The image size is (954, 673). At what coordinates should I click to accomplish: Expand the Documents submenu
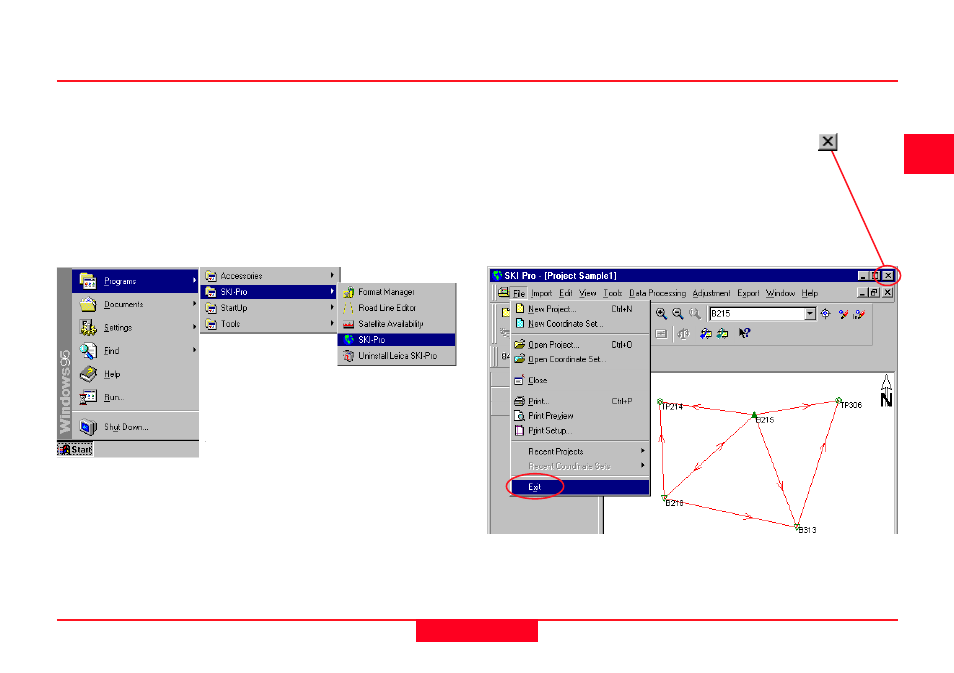(135, 304)
